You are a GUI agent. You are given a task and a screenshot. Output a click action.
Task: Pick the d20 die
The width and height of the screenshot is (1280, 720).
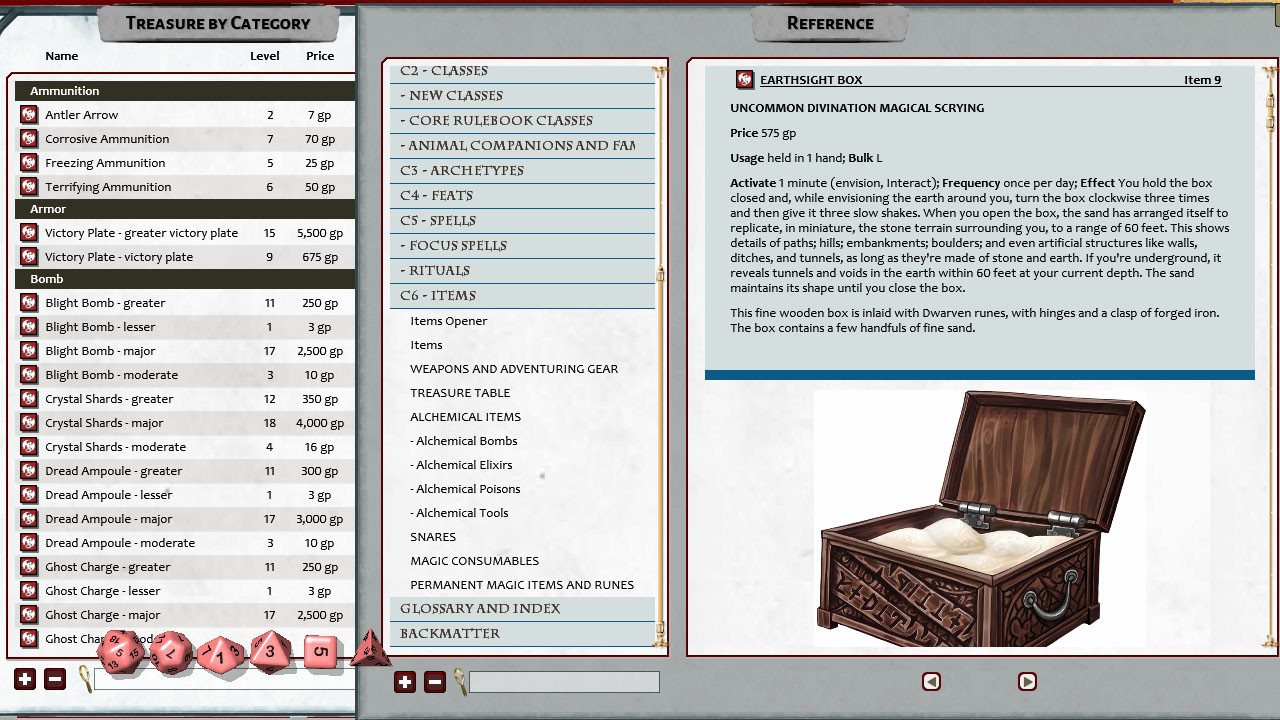121,652
